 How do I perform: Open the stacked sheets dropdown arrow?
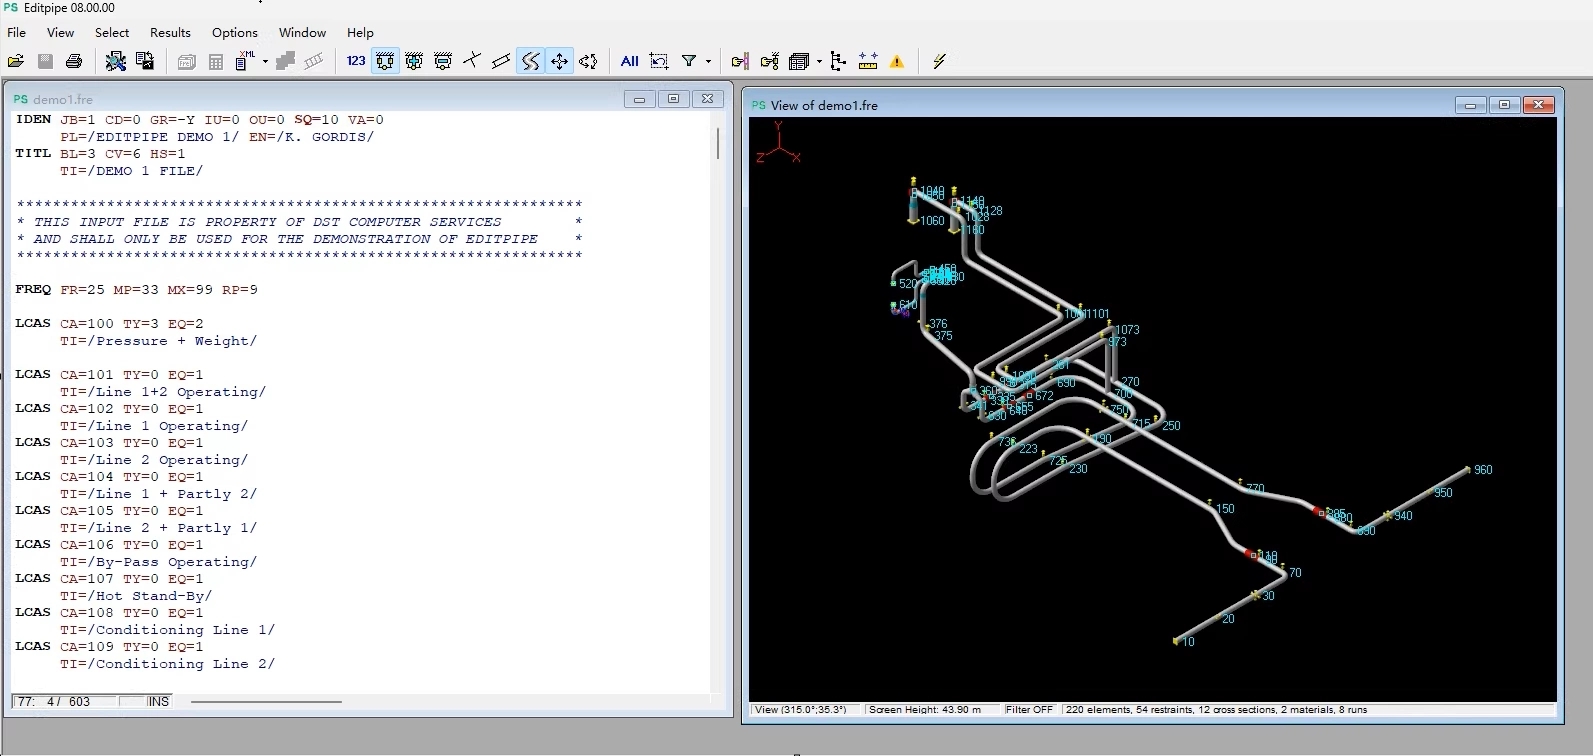click(x=819, y=61)
